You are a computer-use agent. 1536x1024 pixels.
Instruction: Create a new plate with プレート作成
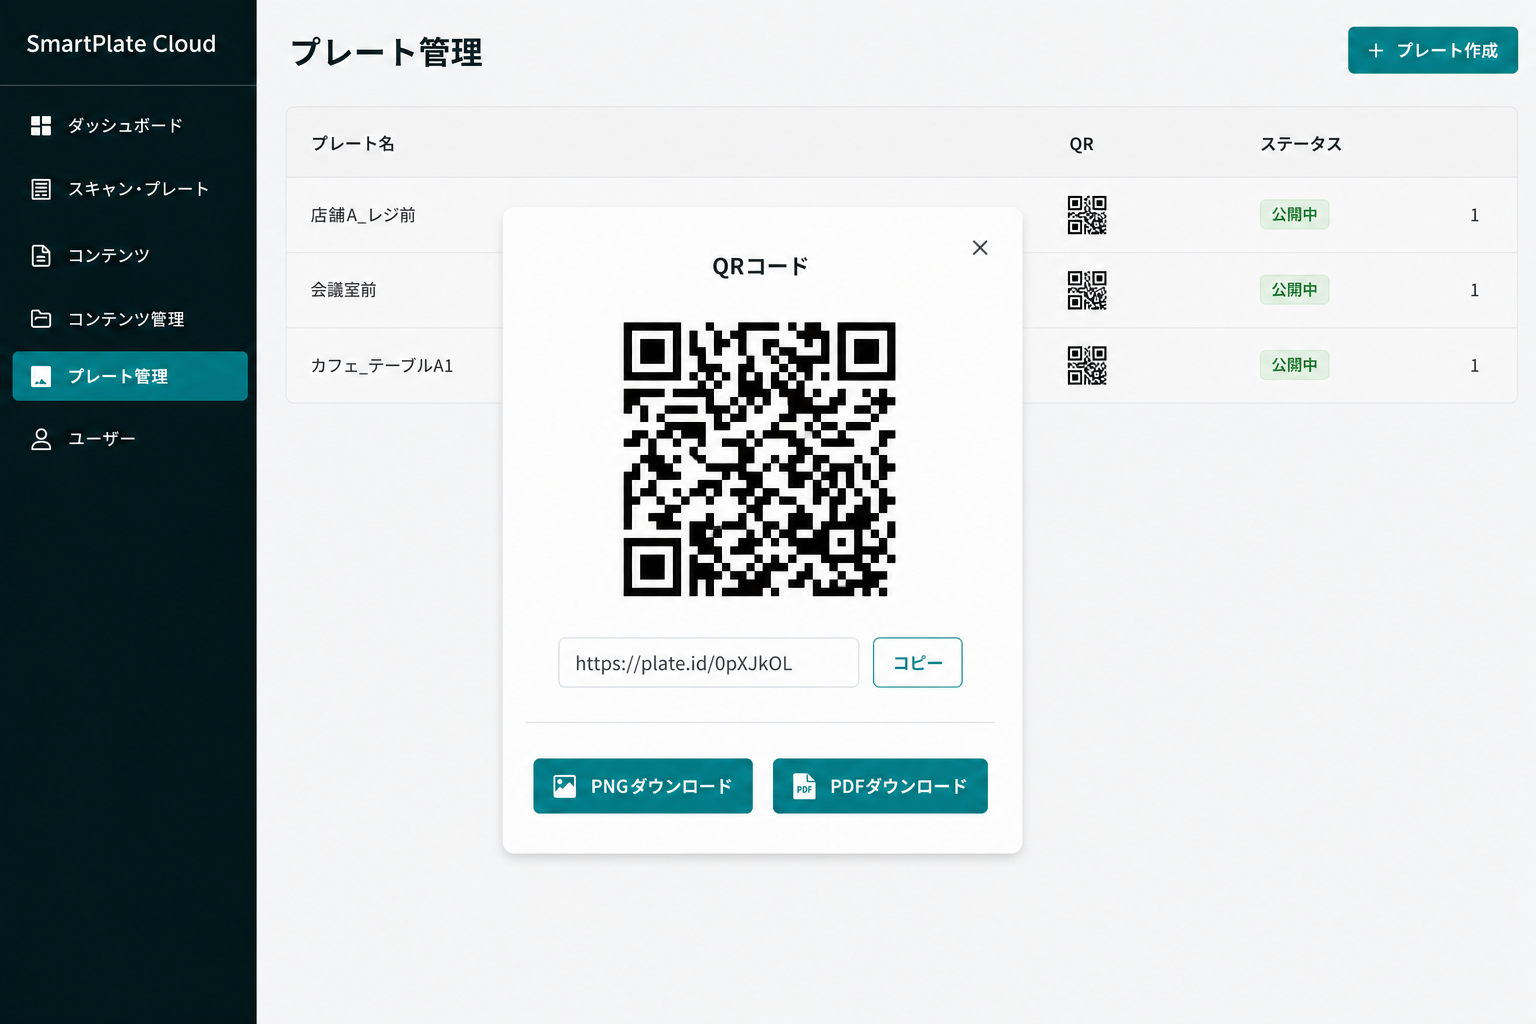1433,50
